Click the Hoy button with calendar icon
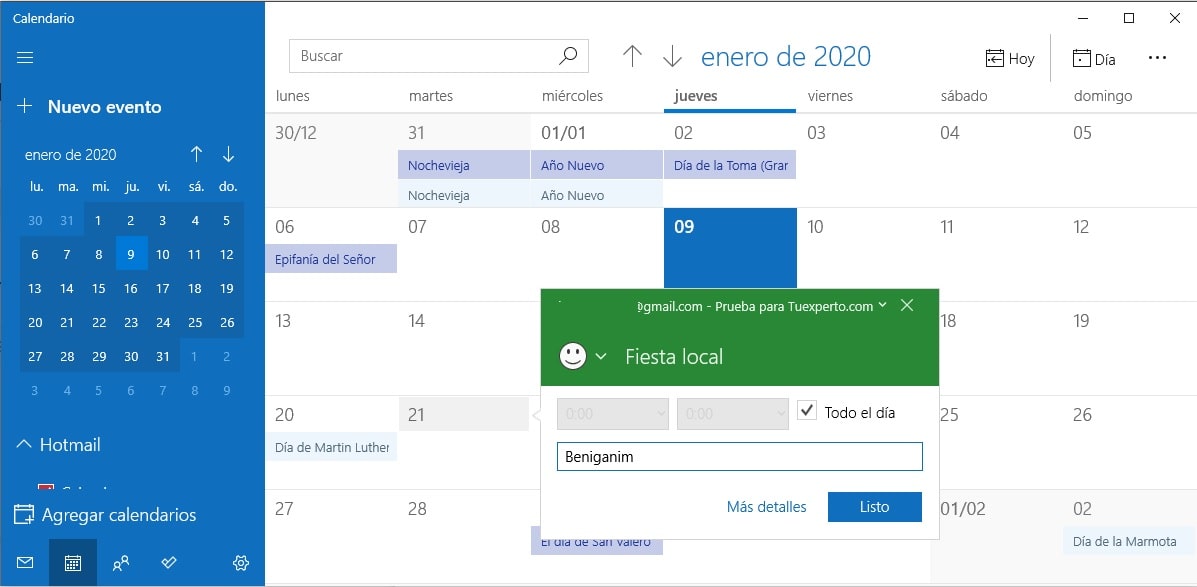Viewport: 1197px width, 587px height. coord(1010,58)
